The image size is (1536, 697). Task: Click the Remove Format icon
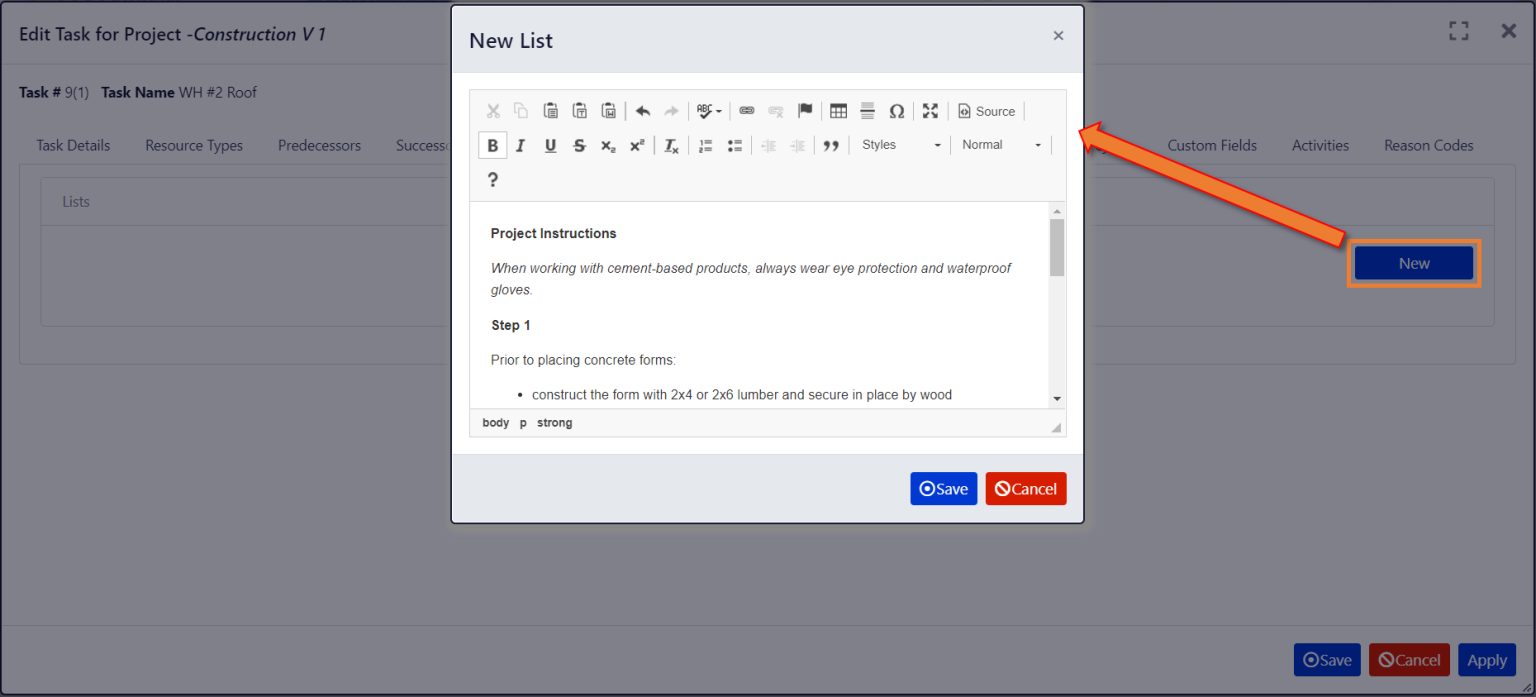point(671,145)
